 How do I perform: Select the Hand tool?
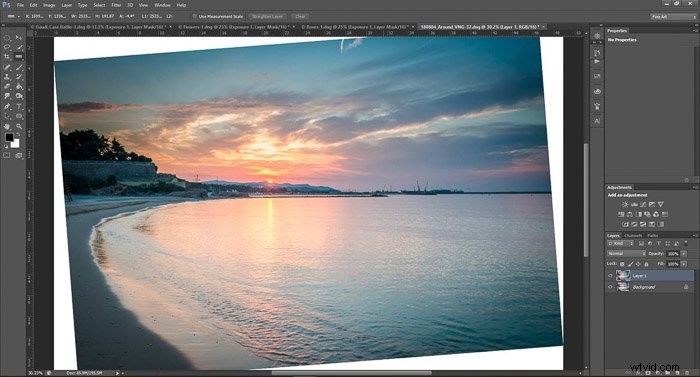pos(7,126)
